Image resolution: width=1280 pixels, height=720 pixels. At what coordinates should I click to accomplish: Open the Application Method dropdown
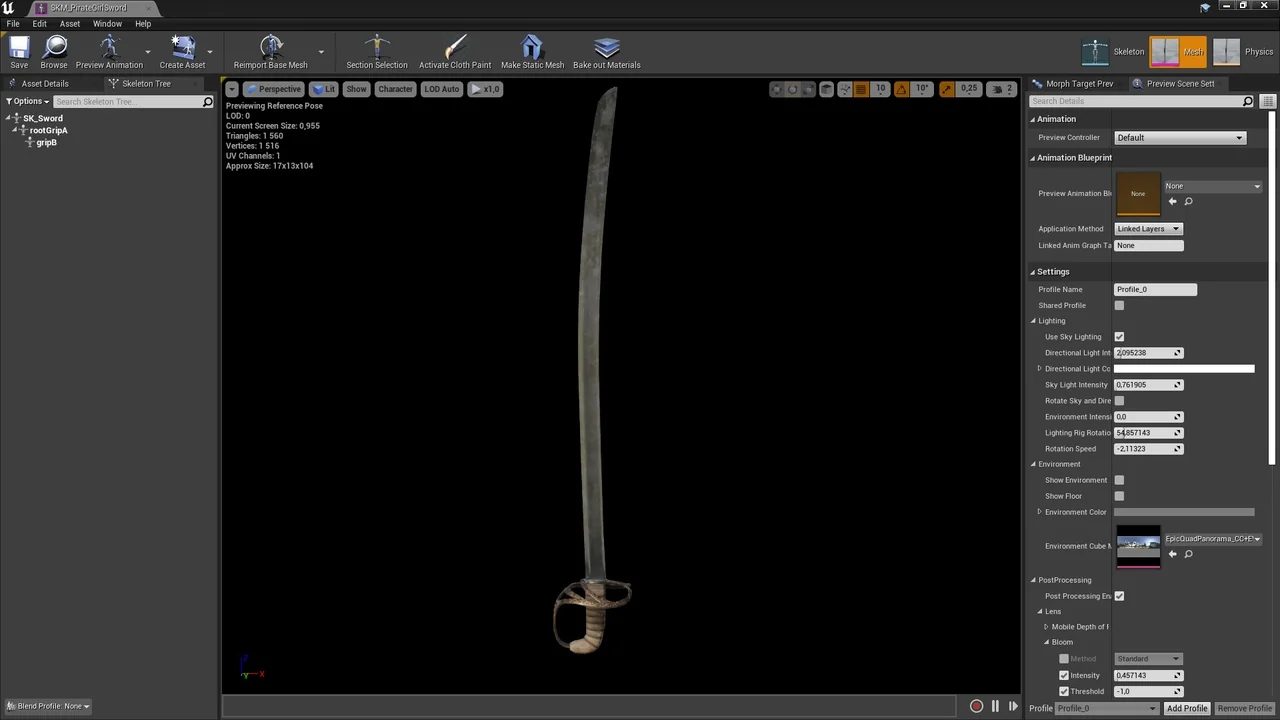[x=1147, y=228]
